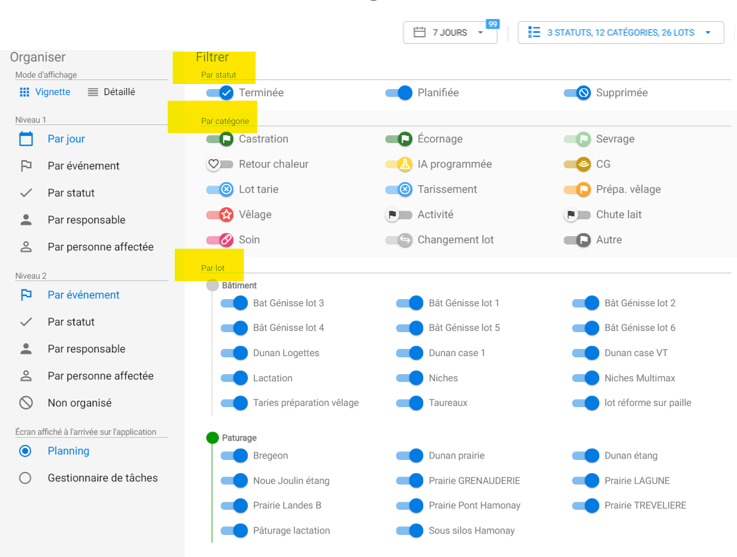The image size is (737, 557).
Task: Toggle the Lot tarie category switch
Action: point(220,189)
